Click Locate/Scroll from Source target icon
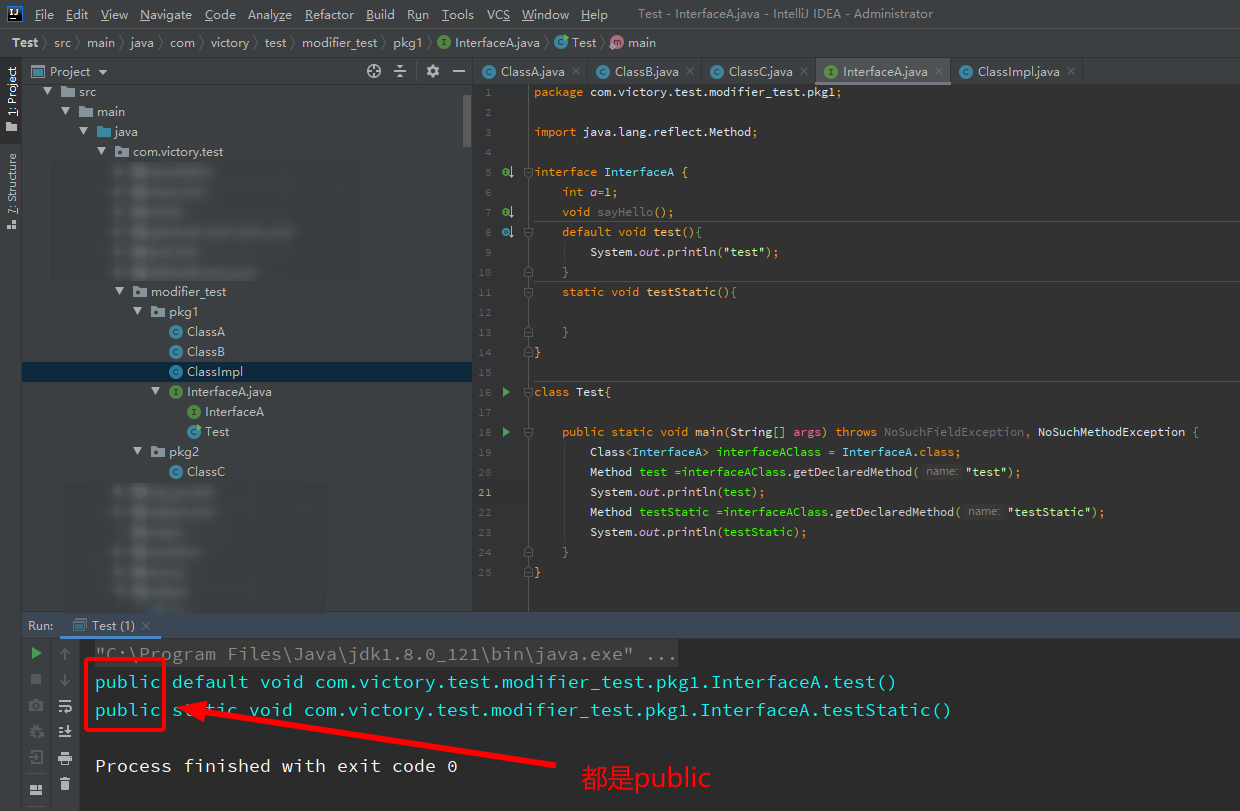Viewport: 1240px width, 811px height. coord(374,71)
